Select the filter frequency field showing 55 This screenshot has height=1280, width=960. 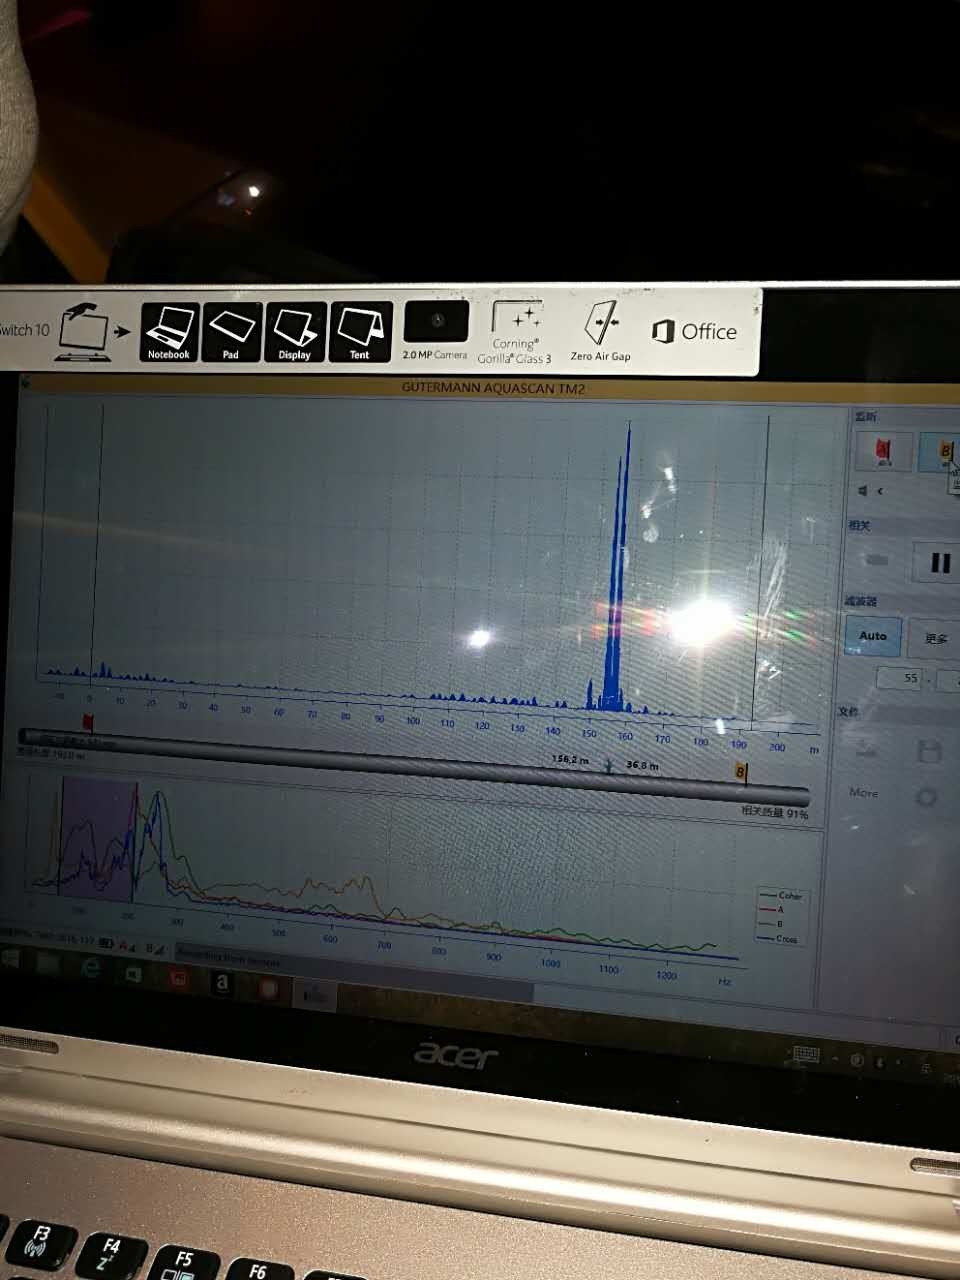[899, 678]
